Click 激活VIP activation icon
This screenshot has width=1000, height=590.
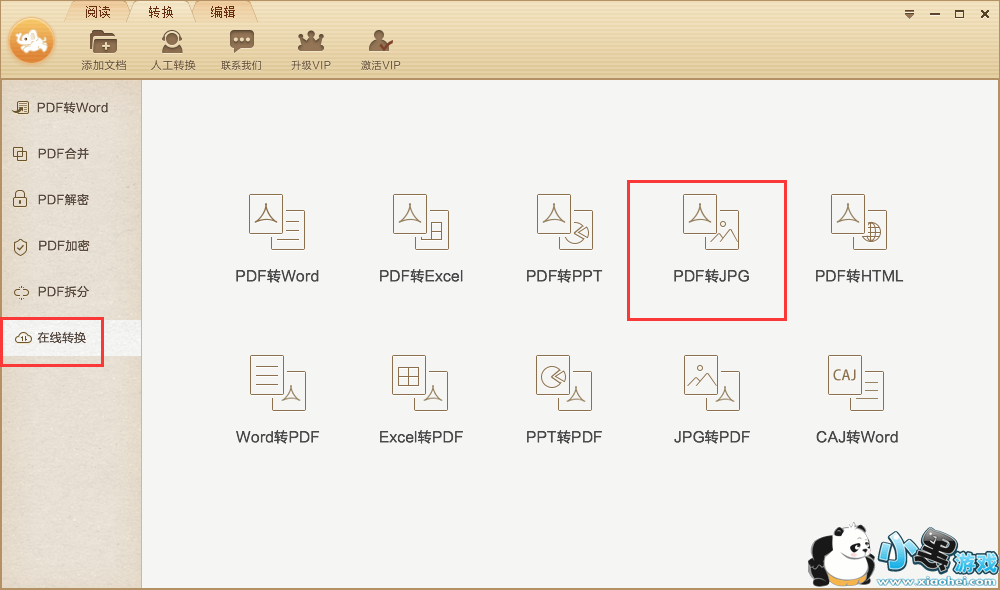(x=380, y=49)
